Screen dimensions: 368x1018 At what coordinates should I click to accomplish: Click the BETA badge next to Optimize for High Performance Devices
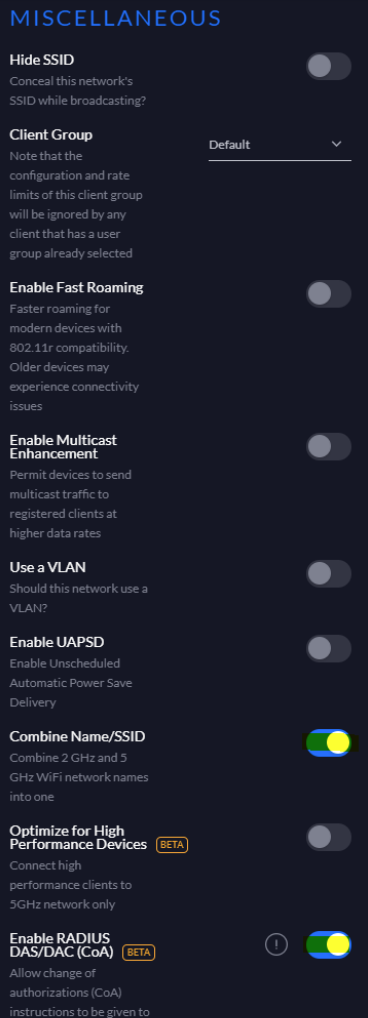(172, 845)
